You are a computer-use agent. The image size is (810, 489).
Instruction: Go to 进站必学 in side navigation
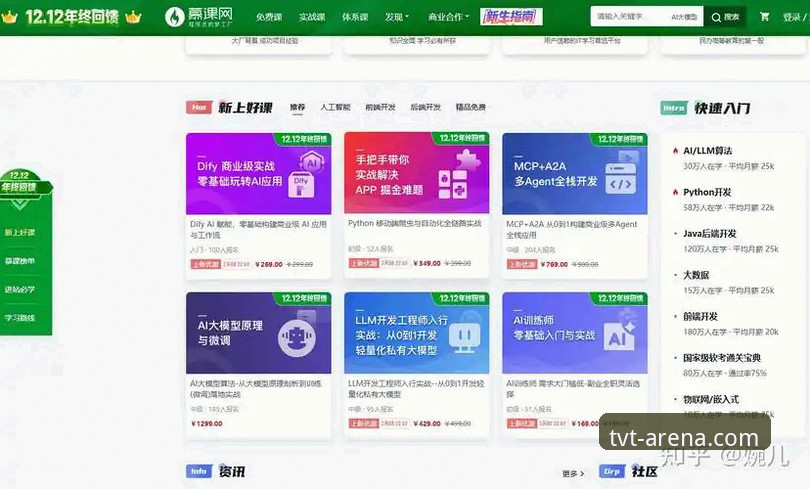[20, 289]
